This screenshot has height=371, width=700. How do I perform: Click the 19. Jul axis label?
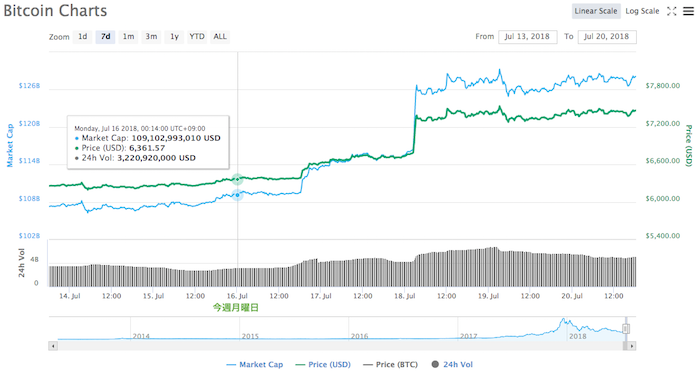pos(488,296)
